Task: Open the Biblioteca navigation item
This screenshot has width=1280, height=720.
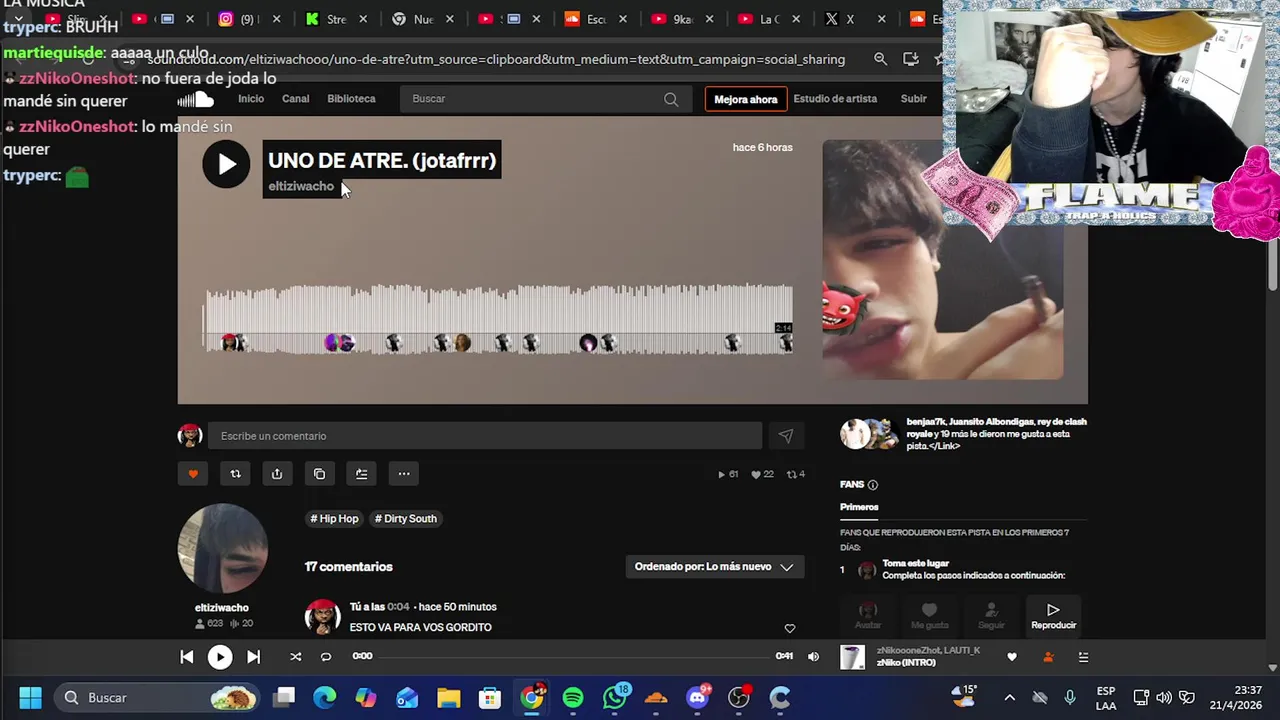Action: 351,99
